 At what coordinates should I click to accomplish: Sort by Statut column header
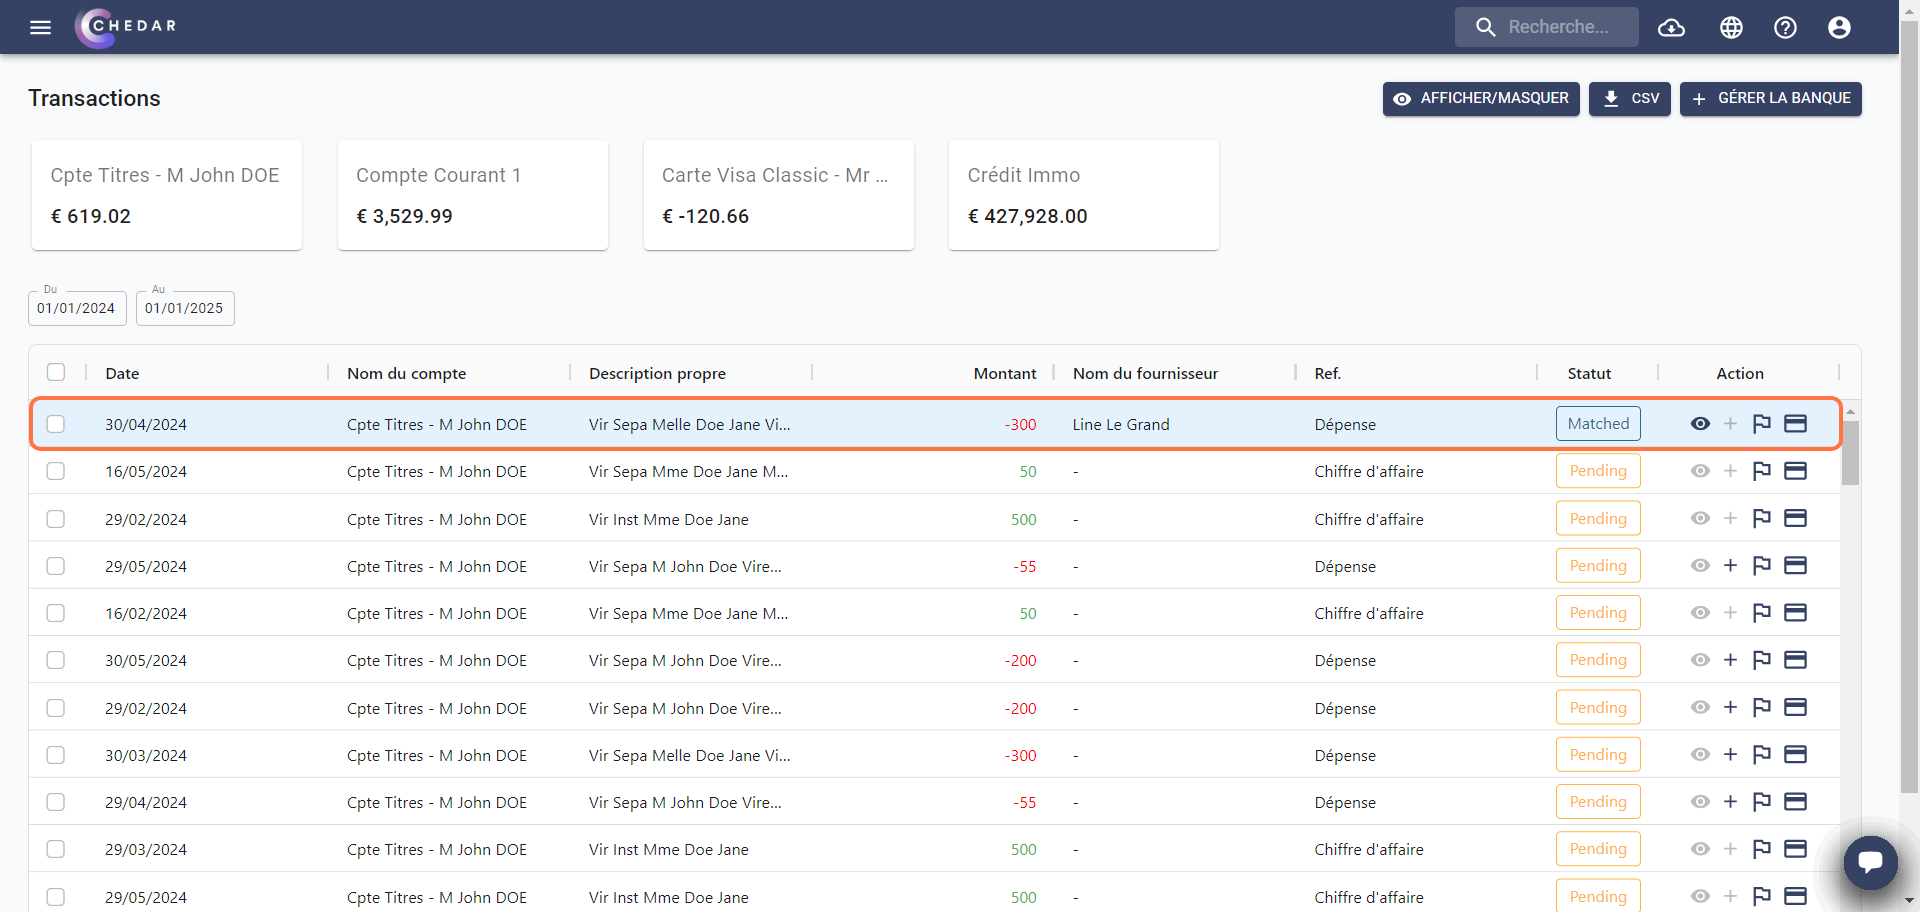1589,373
